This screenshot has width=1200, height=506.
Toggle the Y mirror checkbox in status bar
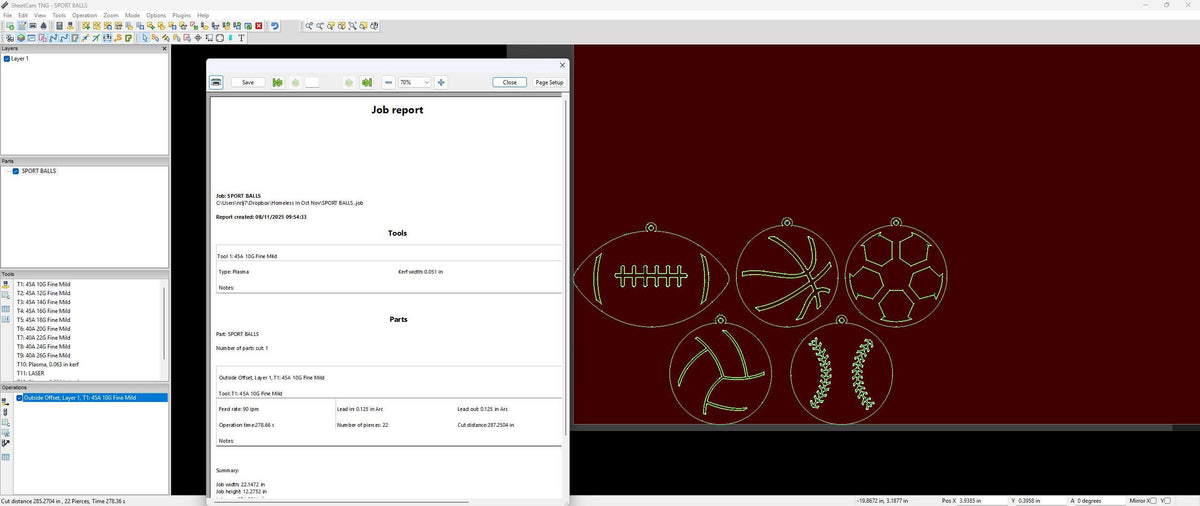1168,500
